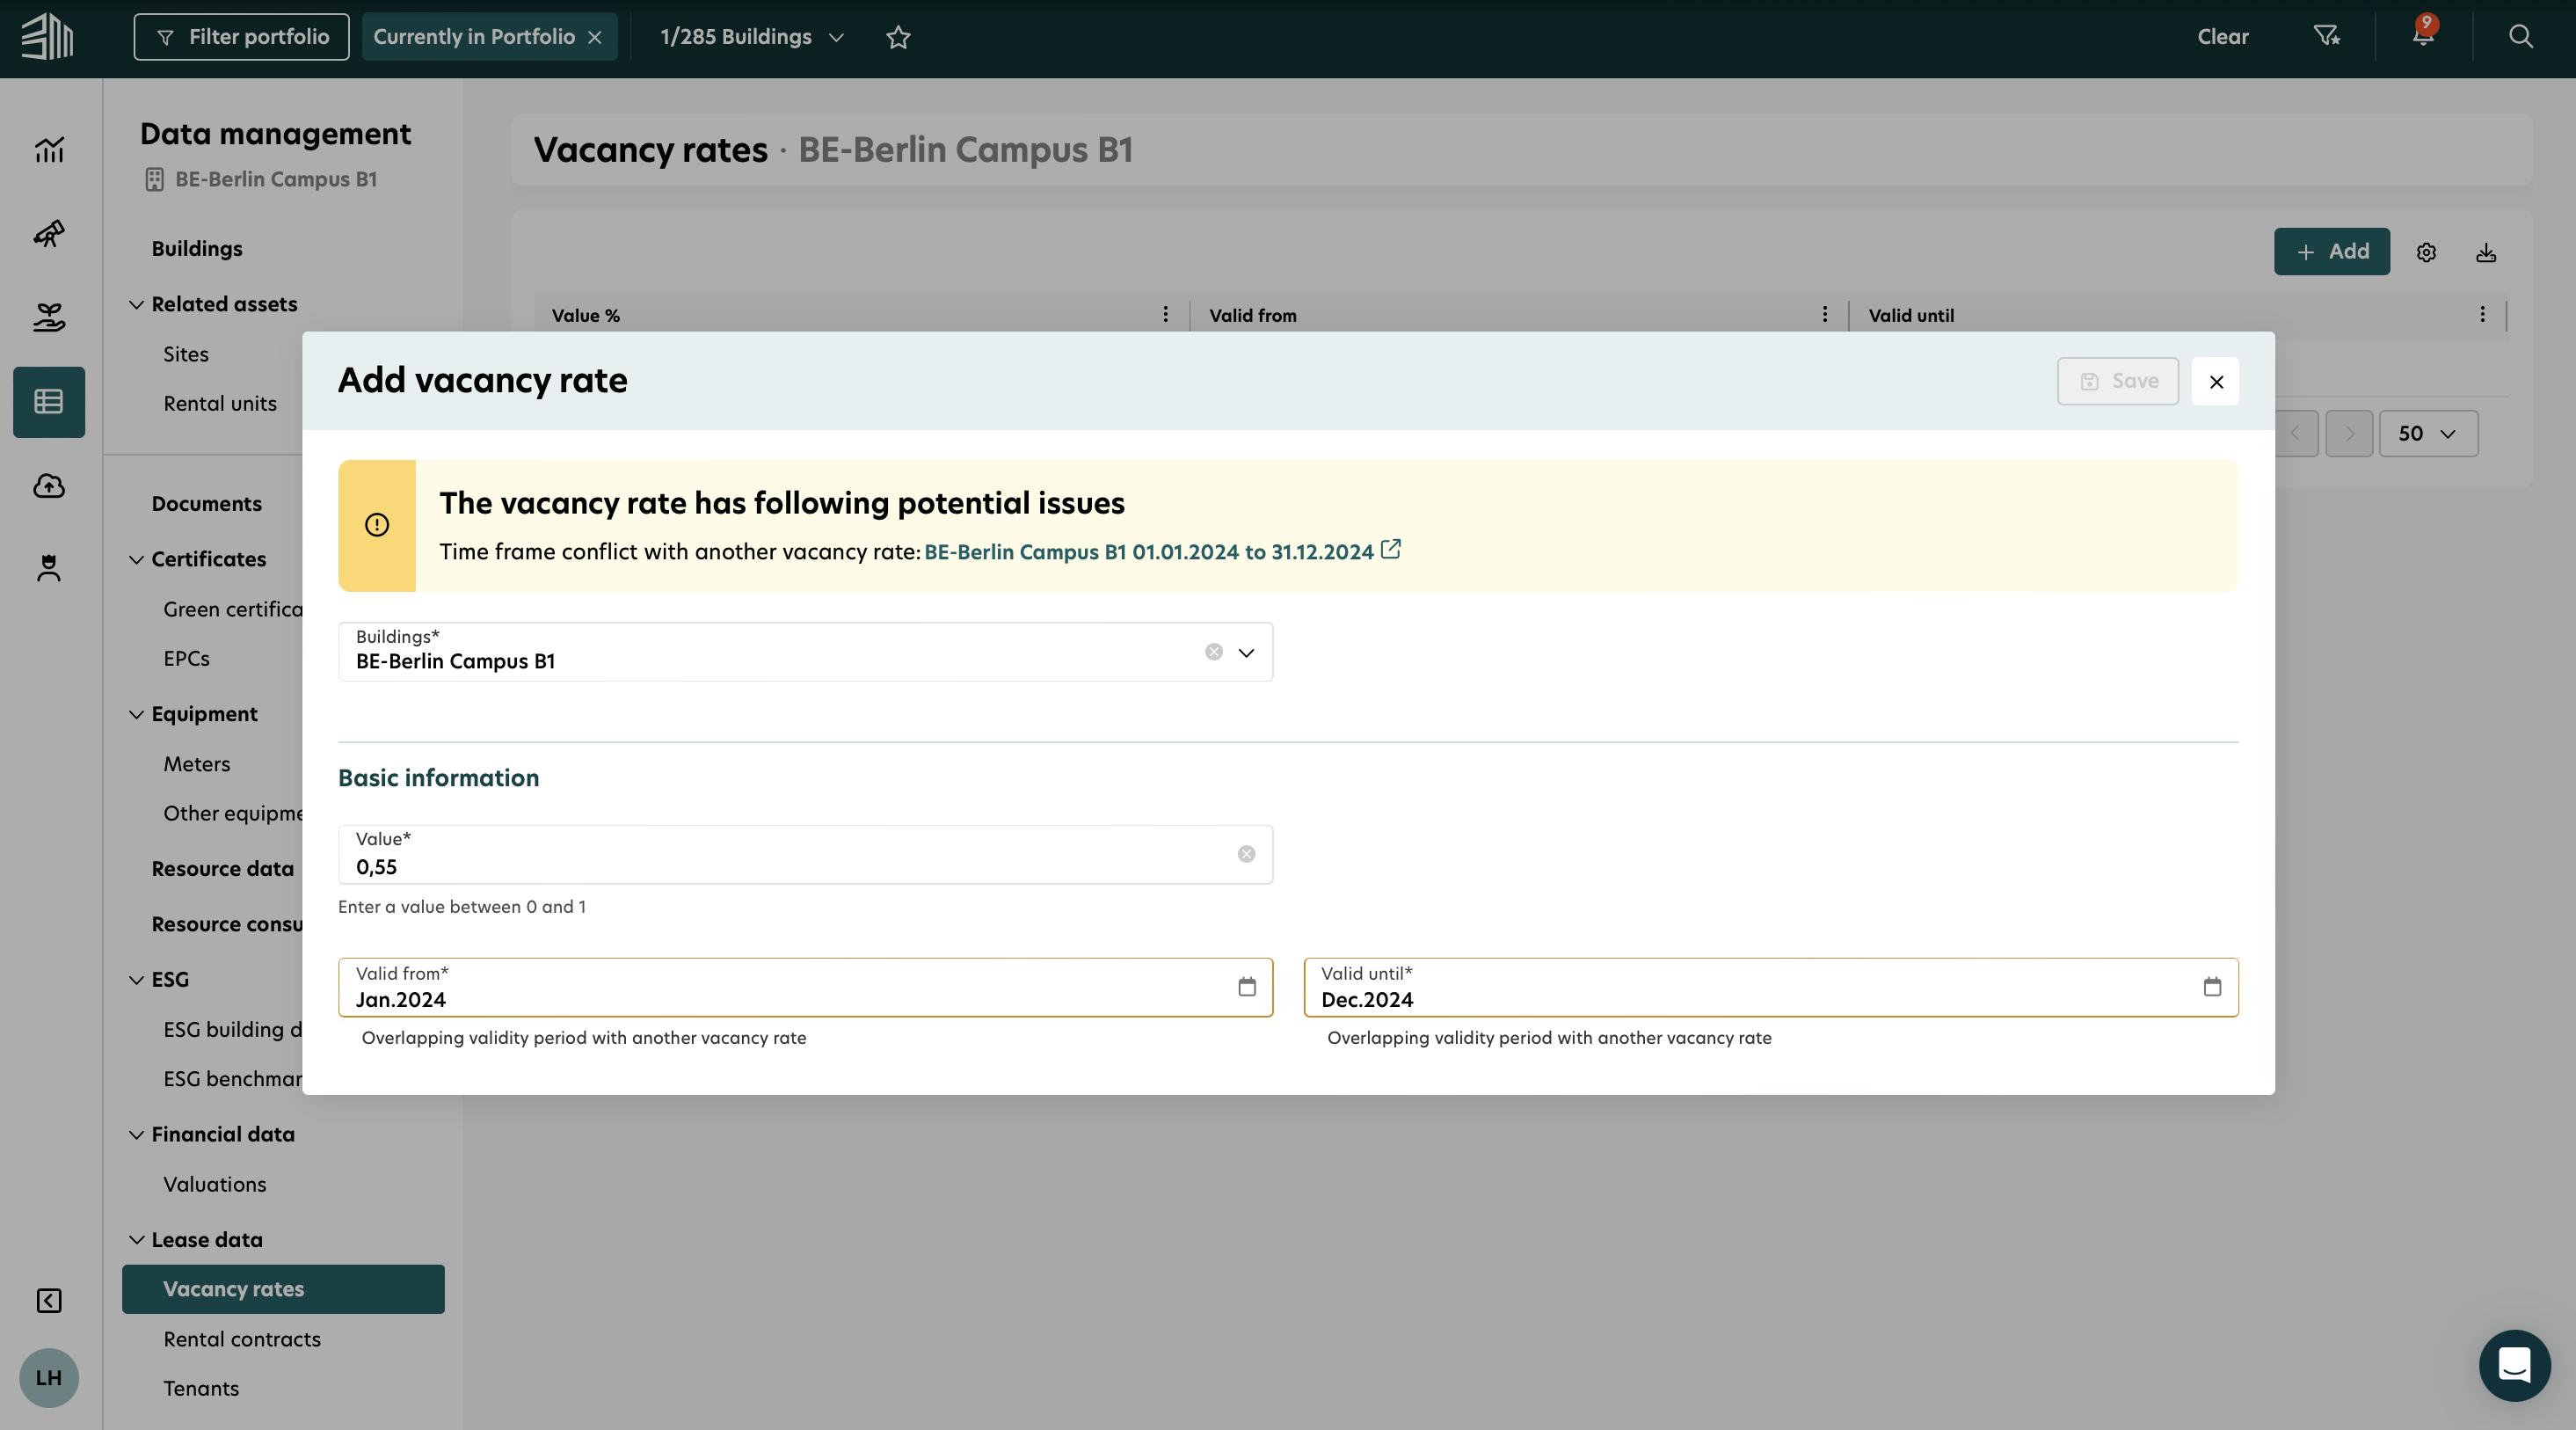
Task: Click the download export icon
Action: pyautogui.click(x=2486, y=252)
